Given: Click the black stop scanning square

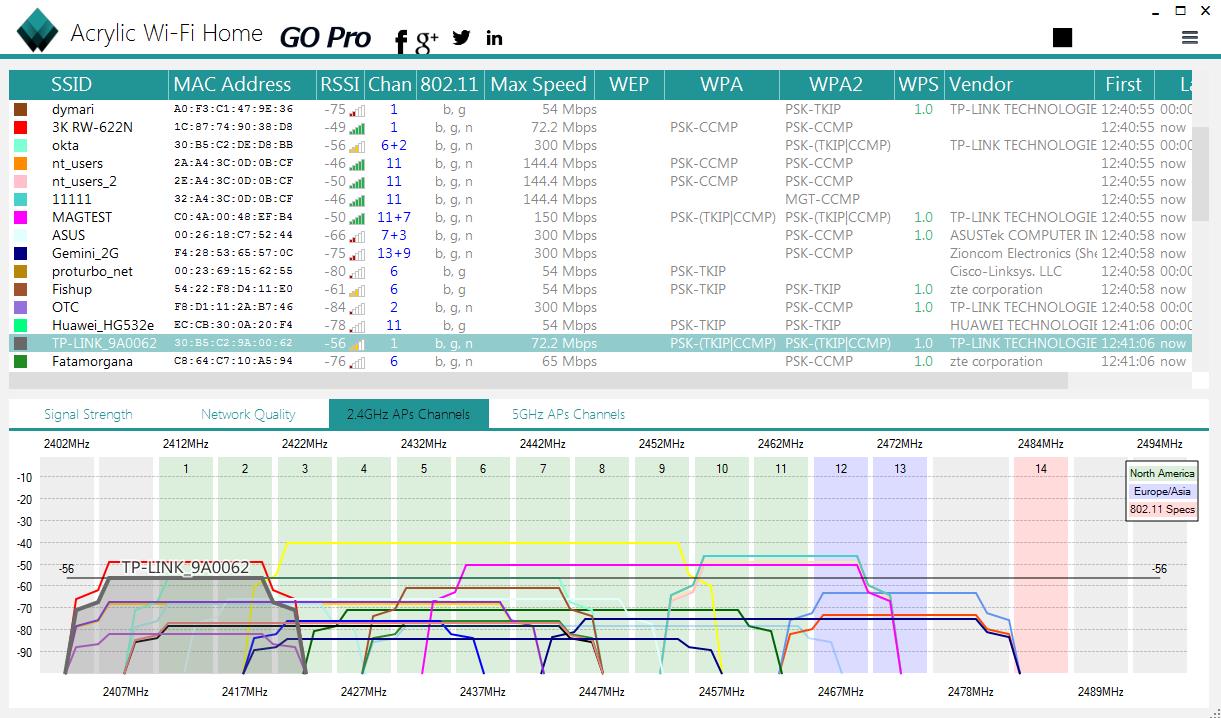Looking at the screenshot, I should [x=1062, y=38].
